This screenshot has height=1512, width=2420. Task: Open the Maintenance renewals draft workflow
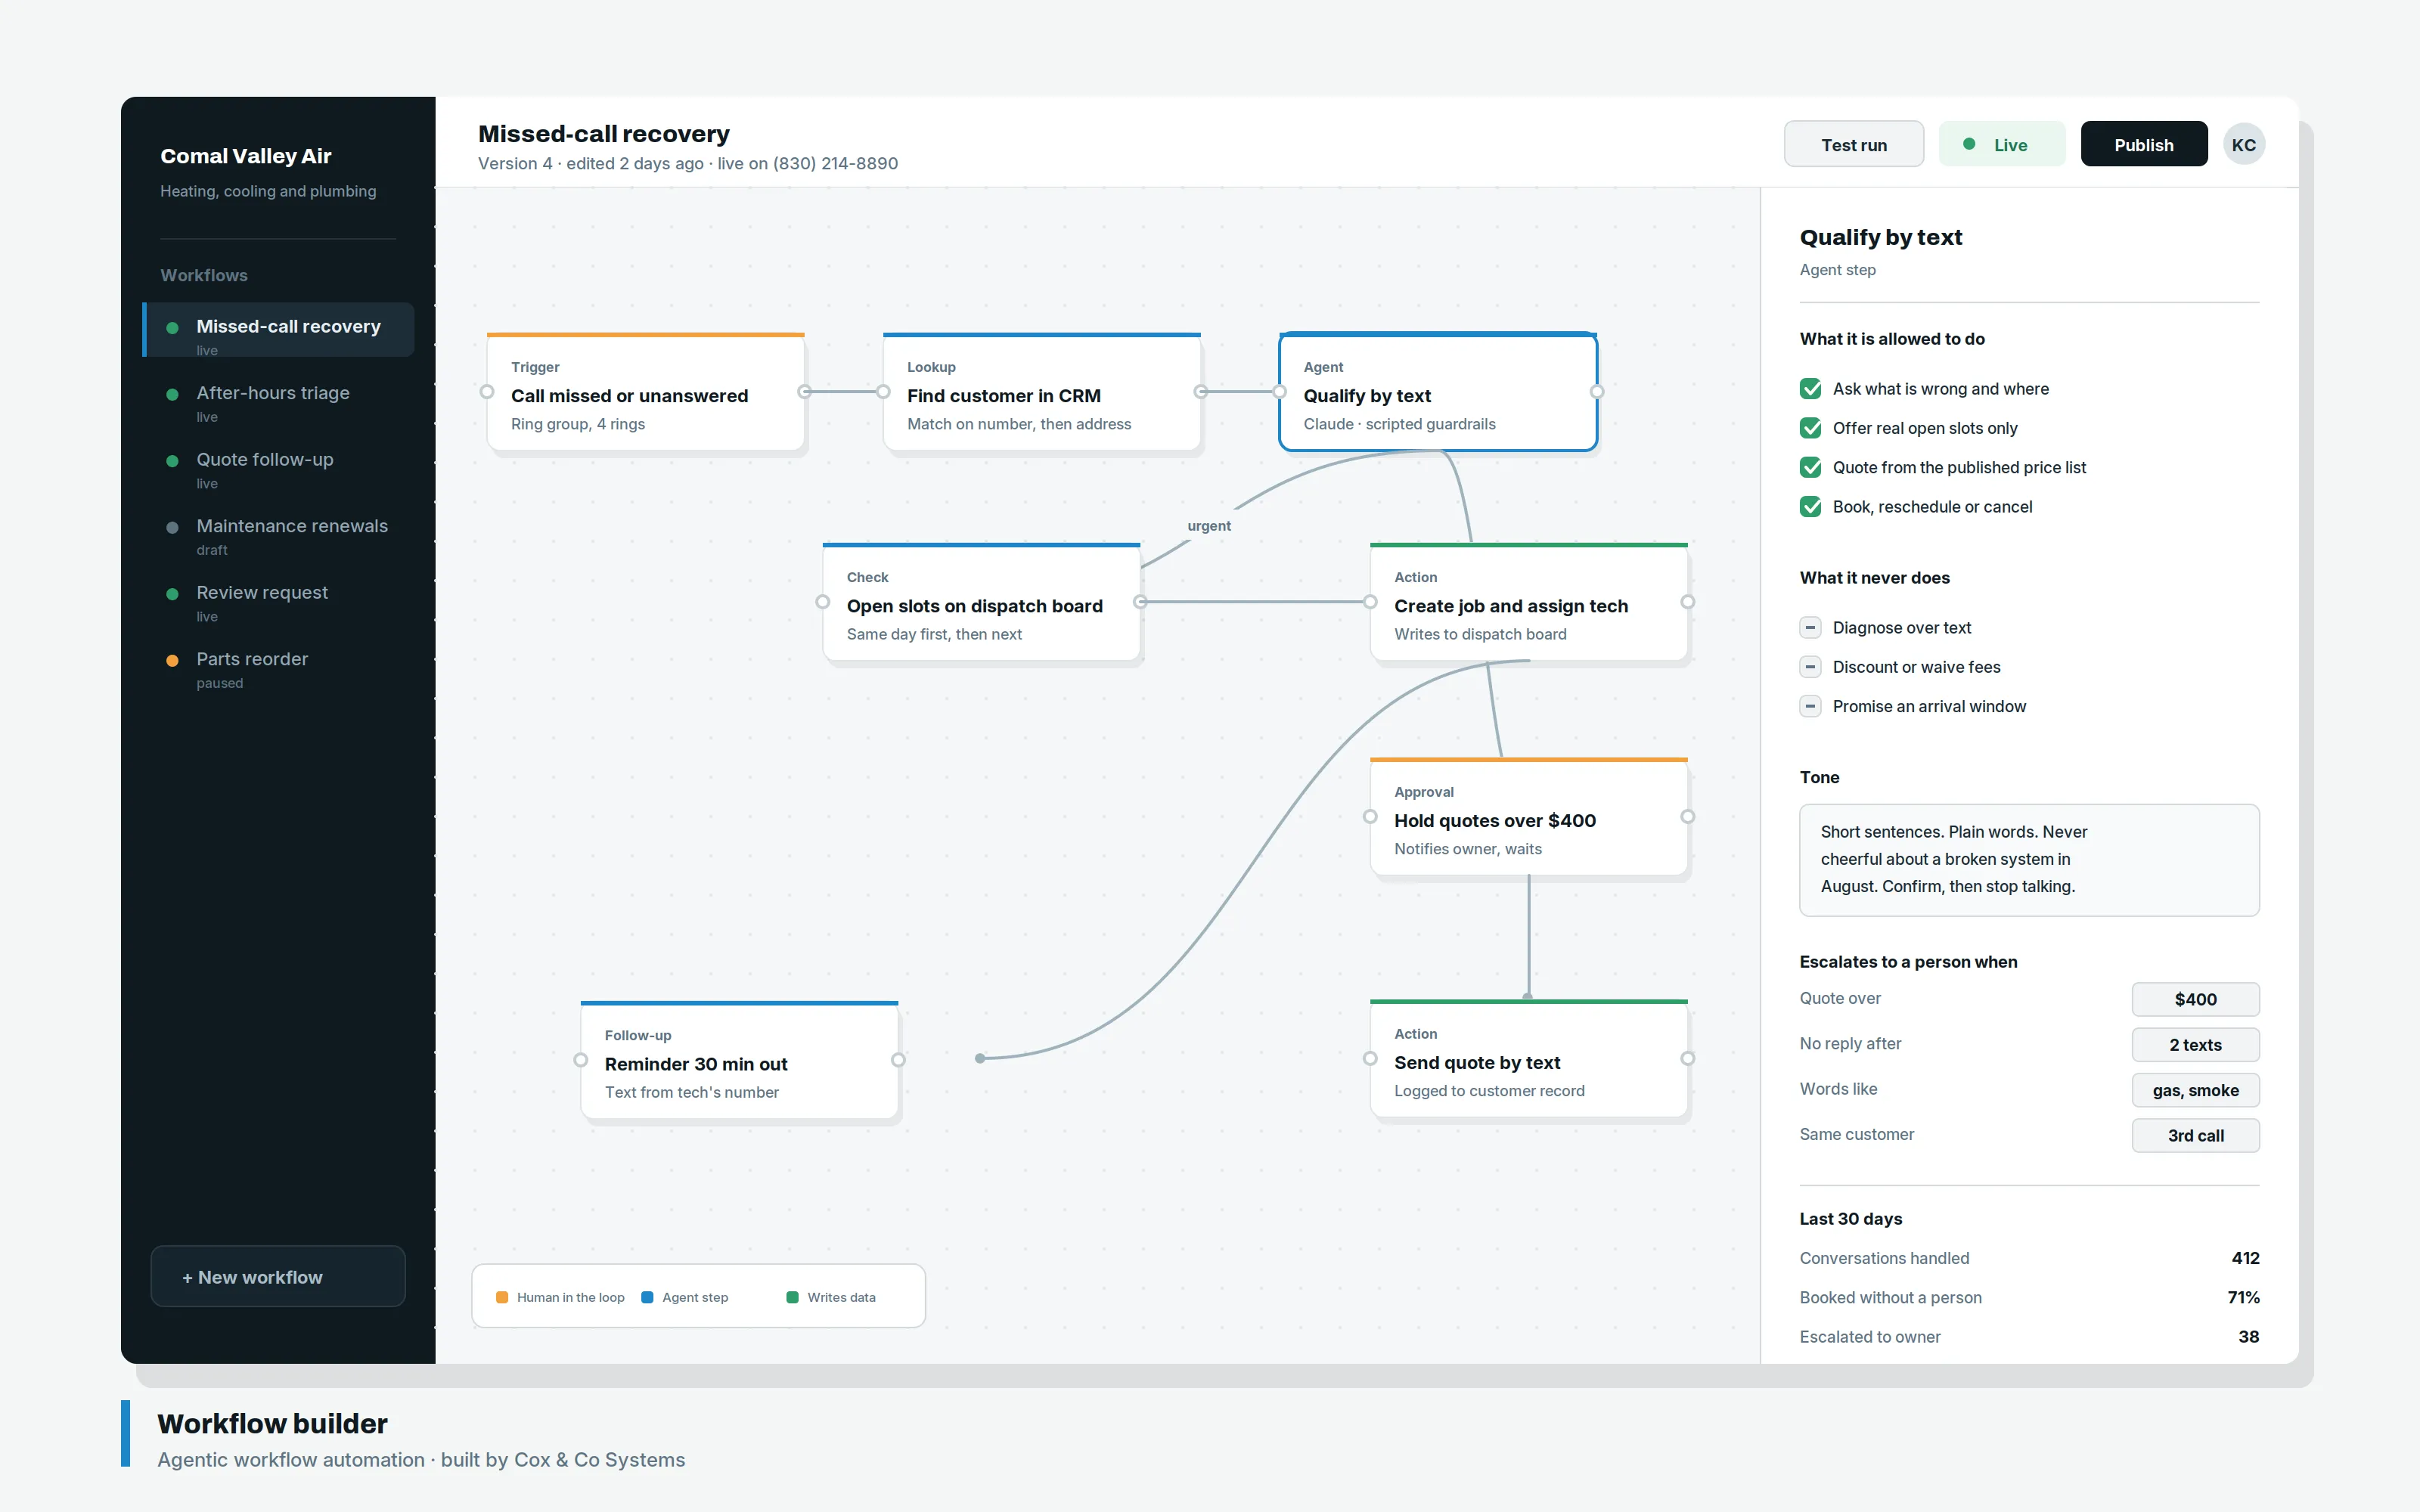[279, 536]
